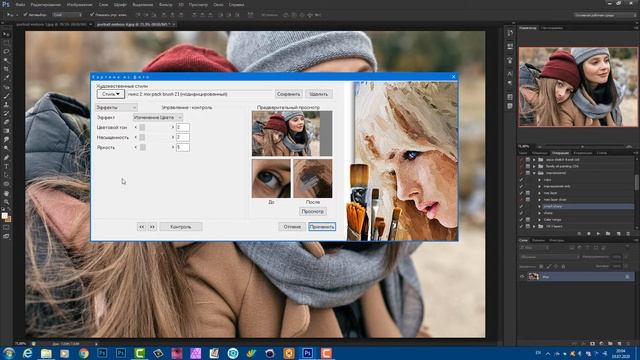Open the 'Изображение' menu
This screenshot has width=640, height=360.
[x=80, y=4]
